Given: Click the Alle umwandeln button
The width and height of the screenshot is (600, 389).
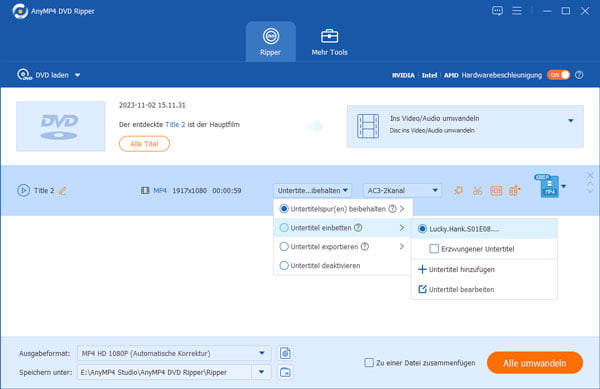Looking at the screenshot, I should [x=535, y=363].
